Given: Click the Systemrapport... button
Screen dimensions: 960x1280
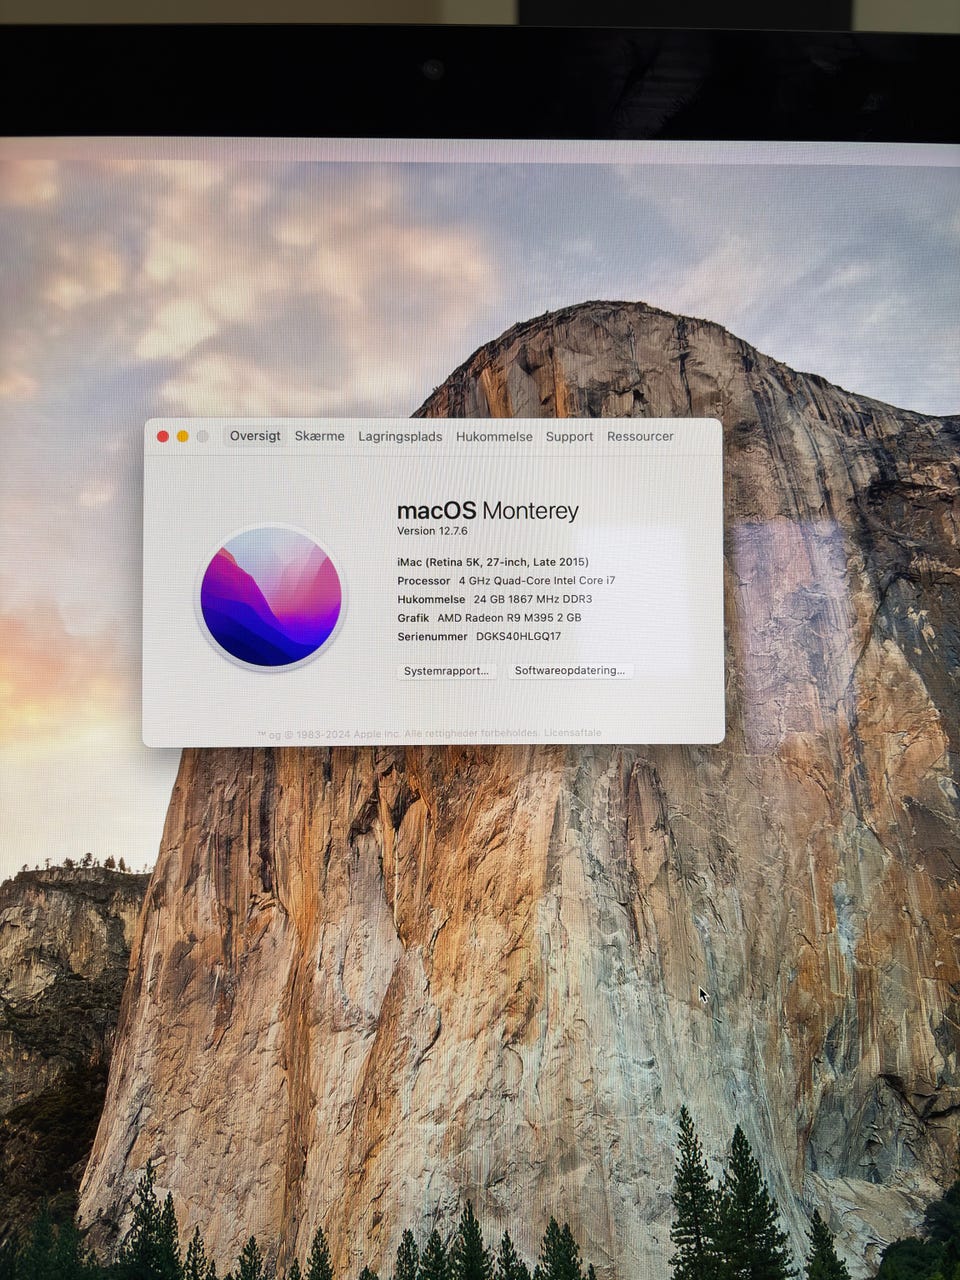Looking at the screenshot, I should point(446,671).
